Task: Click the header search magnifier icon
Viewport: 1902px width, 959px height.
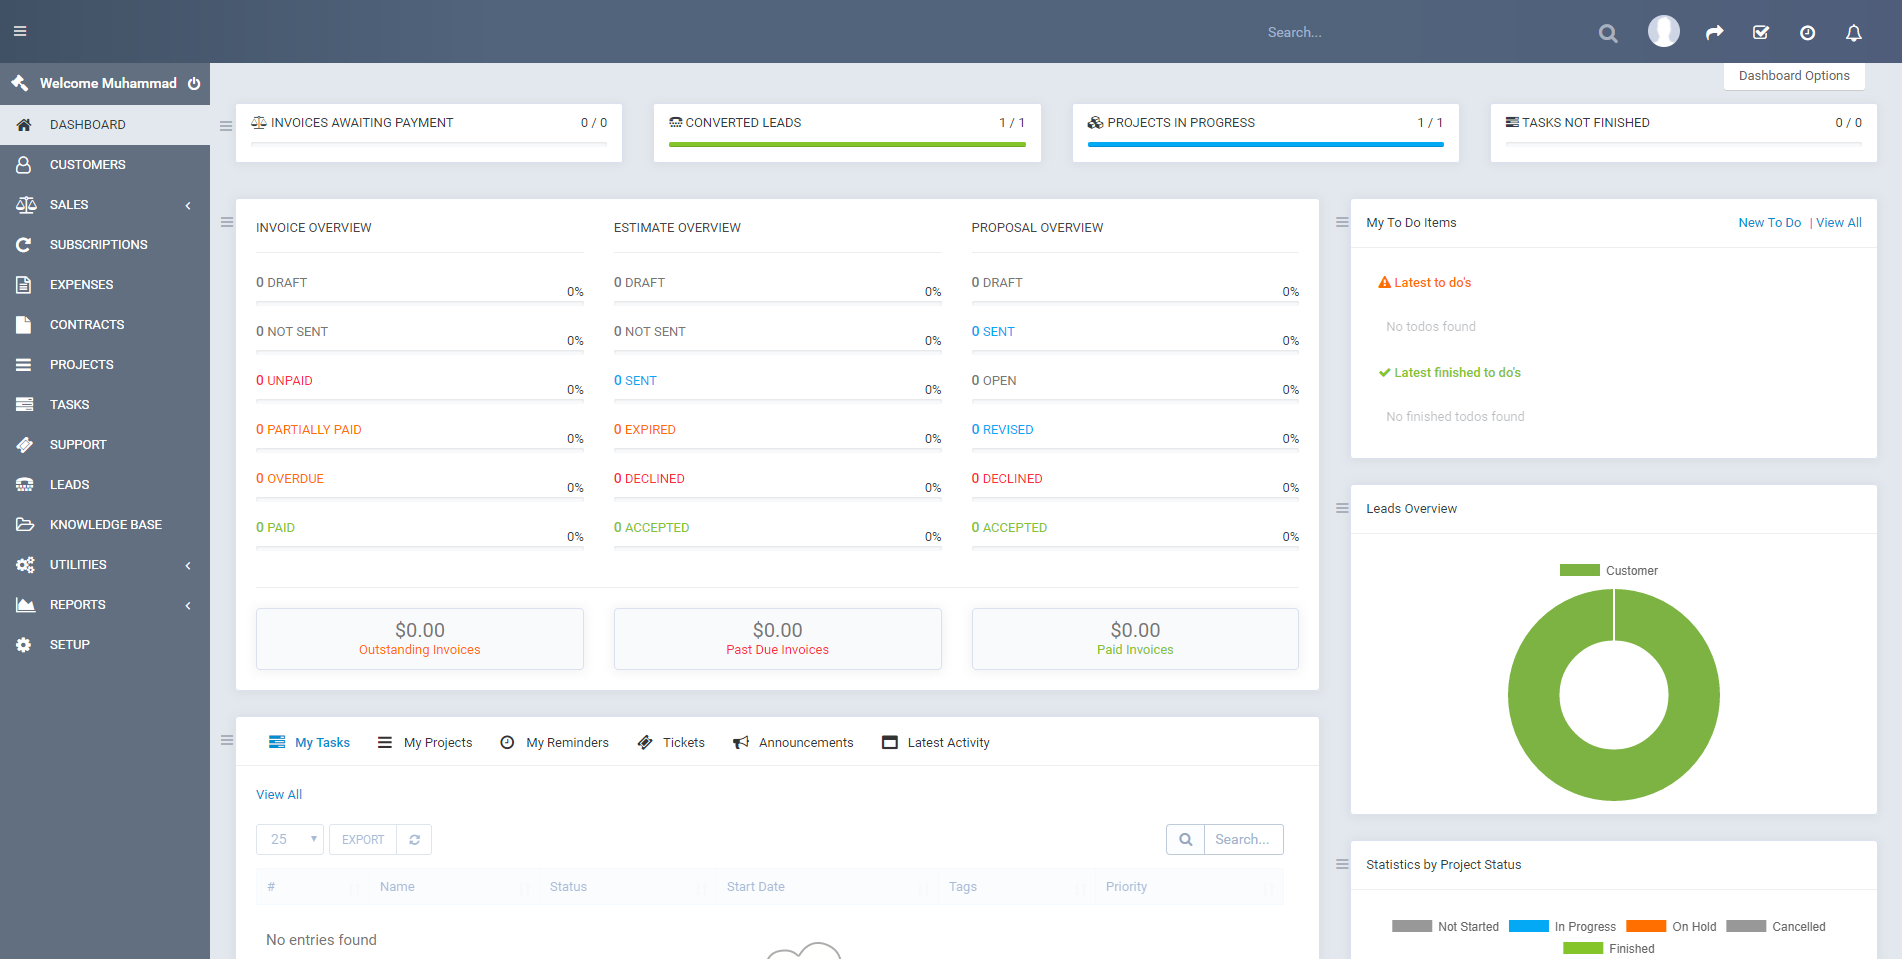Action: tap(1607, 33)
